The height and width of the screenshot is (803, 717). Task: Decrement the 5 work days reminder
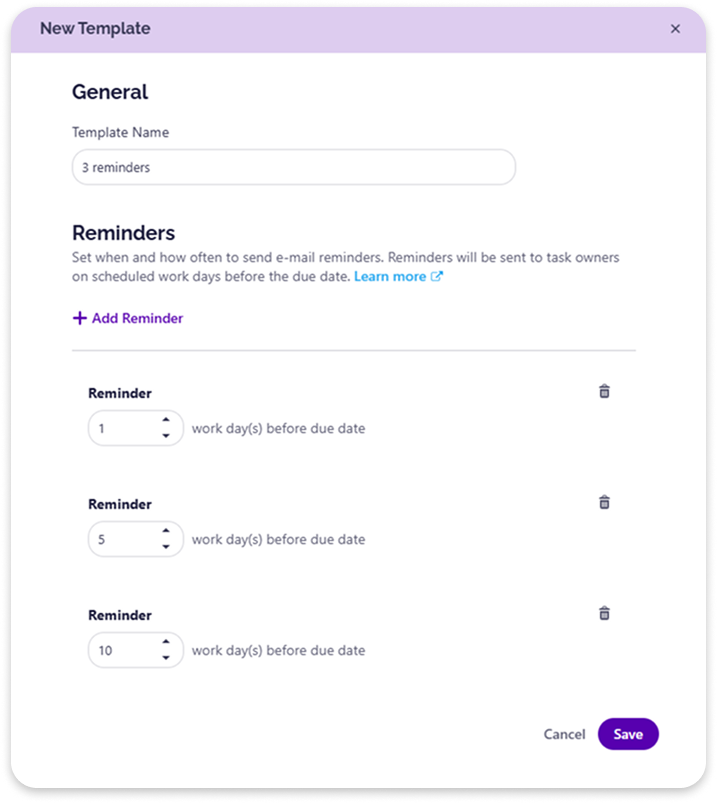tap(165, 547)
